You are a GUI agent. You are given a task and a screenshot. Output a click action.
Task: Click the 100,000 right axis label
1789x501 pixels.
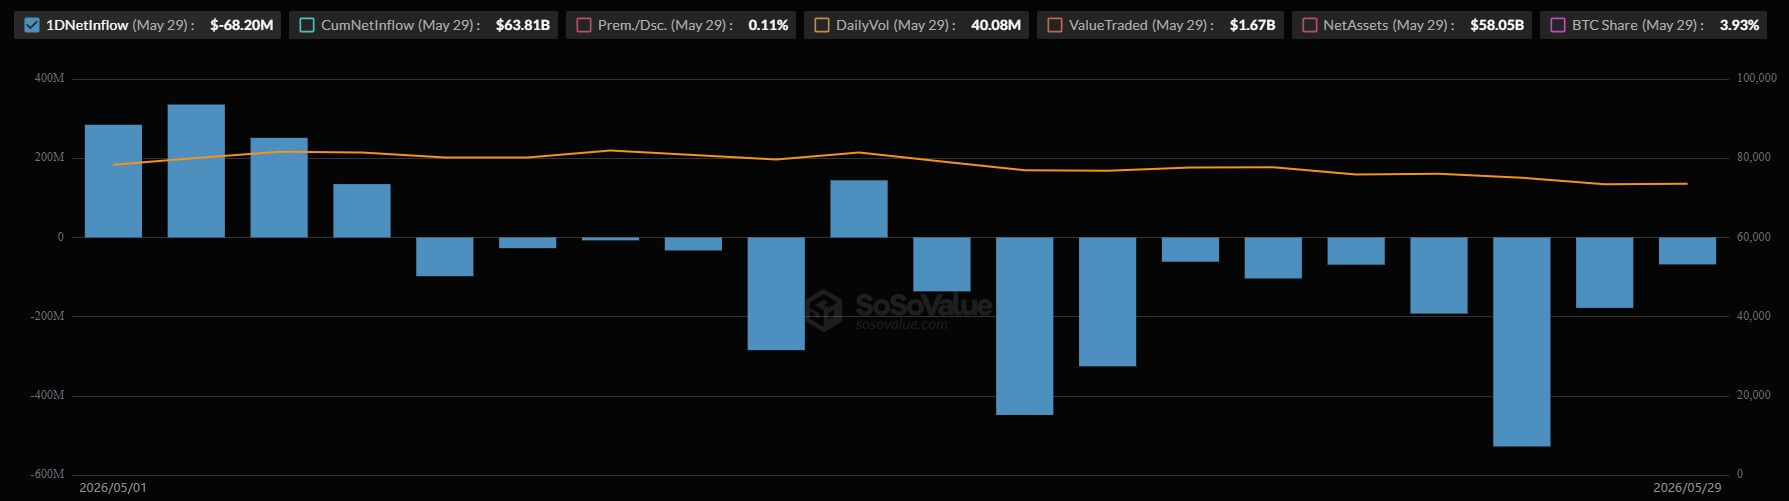(x=1756, y=78)
